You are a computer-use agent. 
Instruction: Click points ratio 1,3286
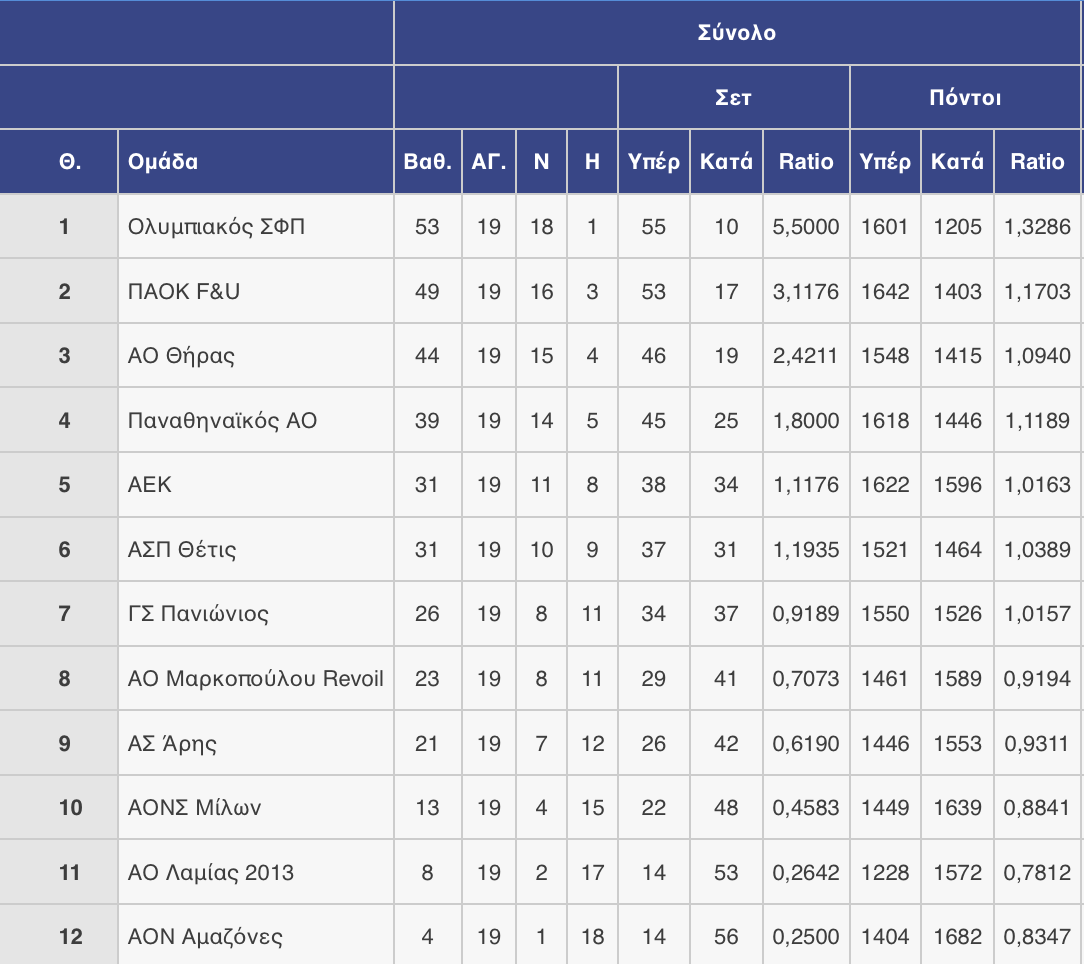[x=1037, y=227]
